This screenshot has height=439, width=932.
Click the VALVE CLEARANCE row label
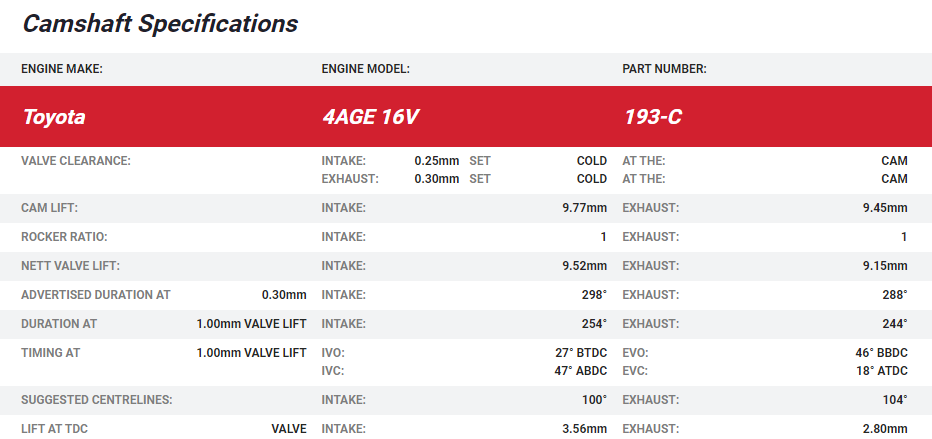pyautogui.click(x=76, y=161)
